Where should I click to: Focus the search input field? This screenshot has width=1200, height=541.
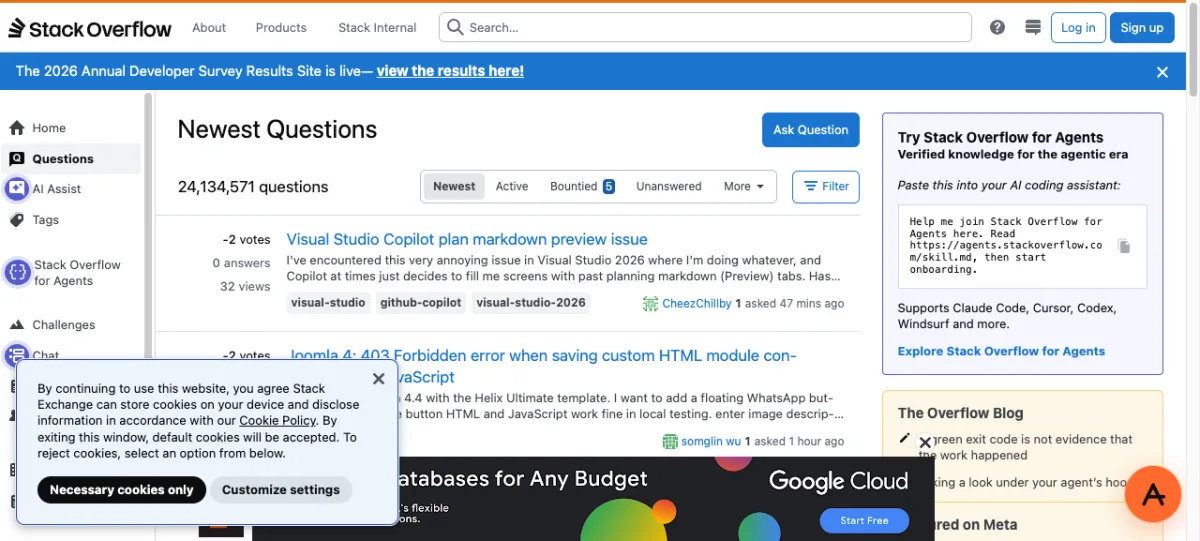click(705, 28)
